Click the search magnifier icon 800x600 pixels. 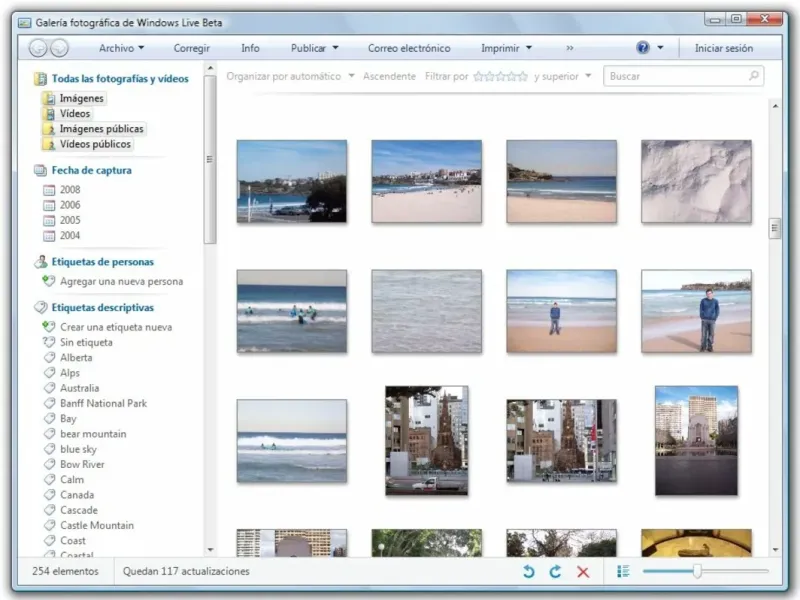click(x=753, y=76)
